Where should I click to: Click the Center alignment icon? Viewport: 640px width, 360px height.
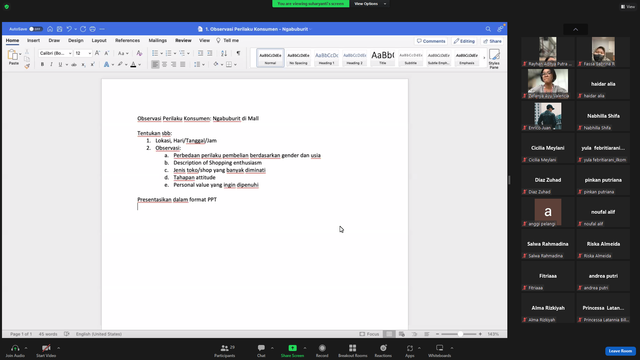click(164, 64)
